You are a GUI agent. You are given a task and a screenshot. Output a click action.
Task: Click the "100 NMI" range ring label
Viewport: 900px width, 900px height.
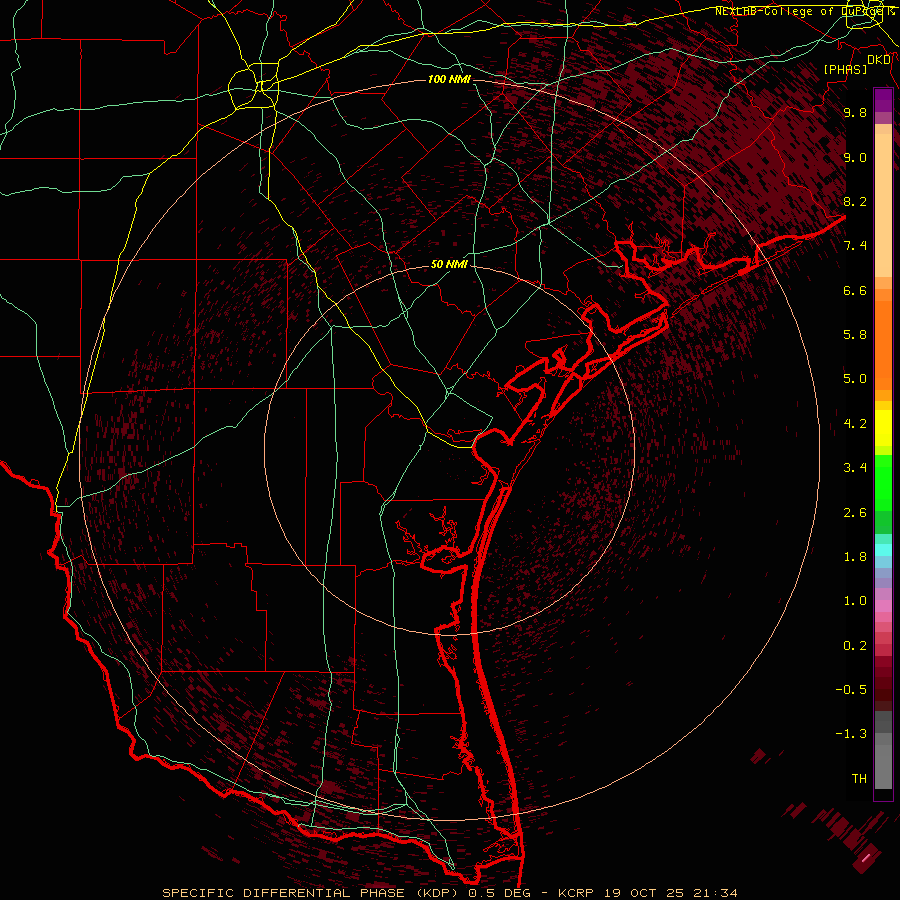click(449, 79)
